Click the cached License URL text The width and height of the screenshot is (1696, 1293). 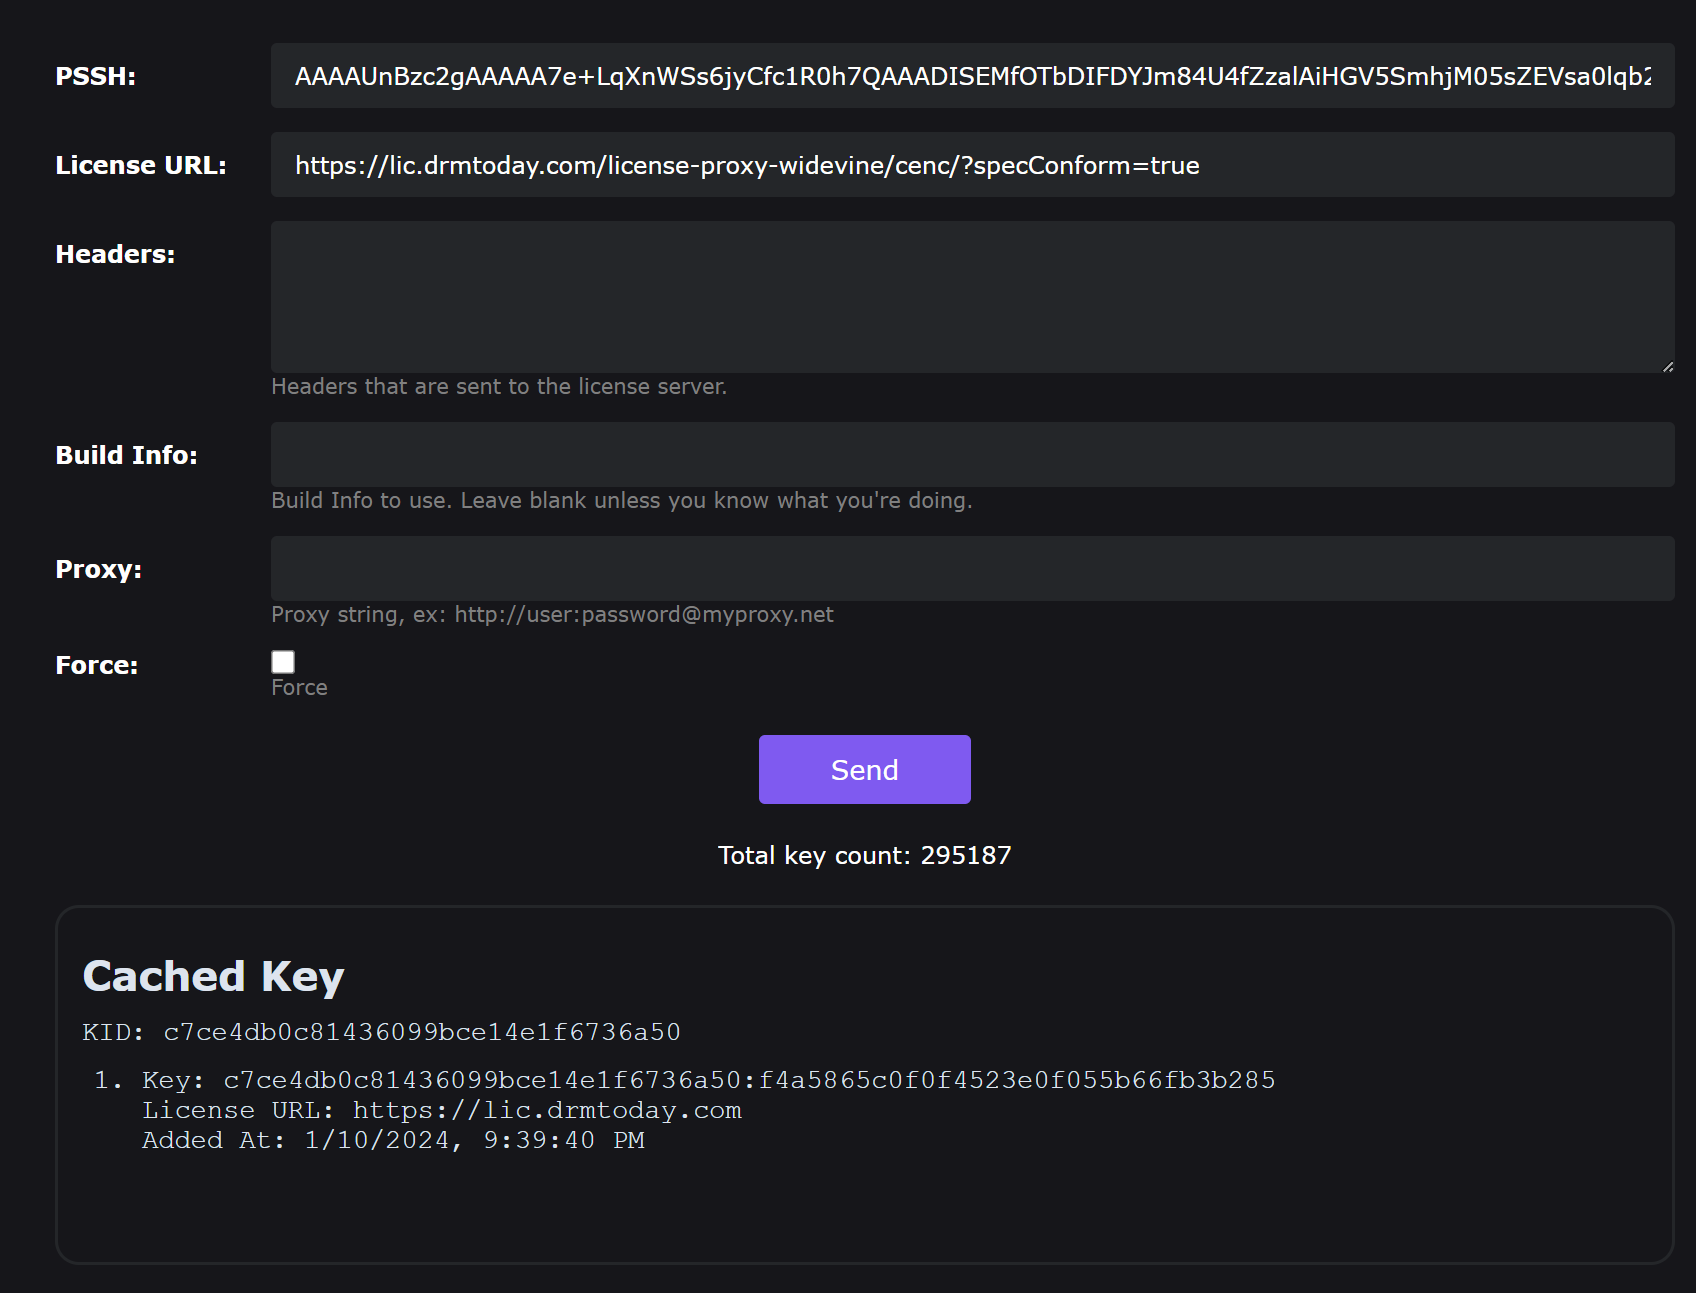(x=546, y=1111)
